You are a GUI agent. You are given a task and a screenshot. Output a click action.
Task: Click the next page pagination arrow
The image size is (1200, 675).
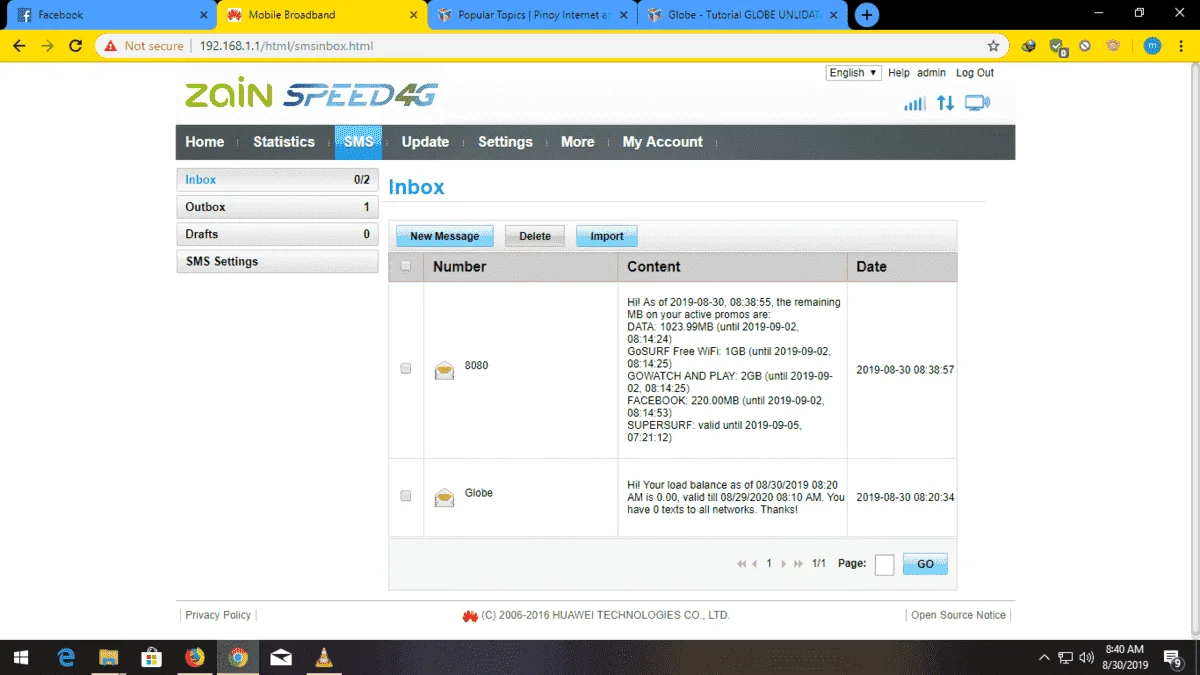coord(784,564)
